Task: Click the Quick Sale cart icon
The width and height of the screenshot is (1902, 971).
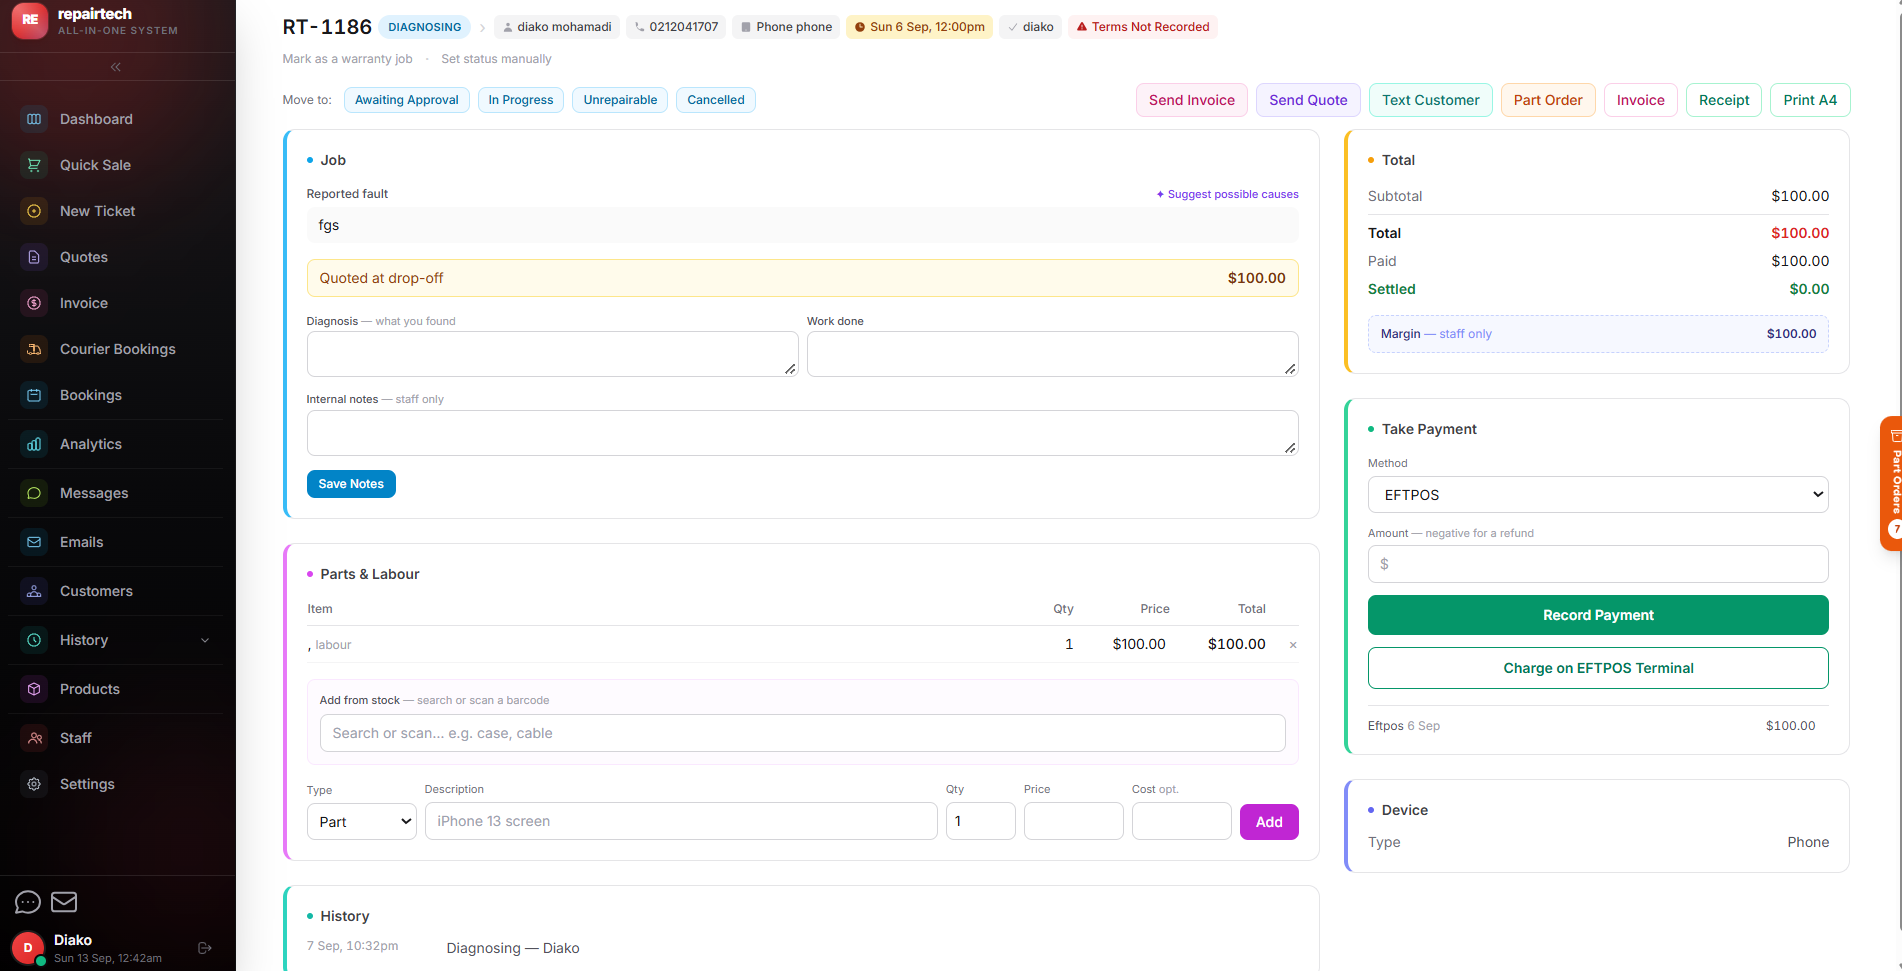Action: point(34,165)
